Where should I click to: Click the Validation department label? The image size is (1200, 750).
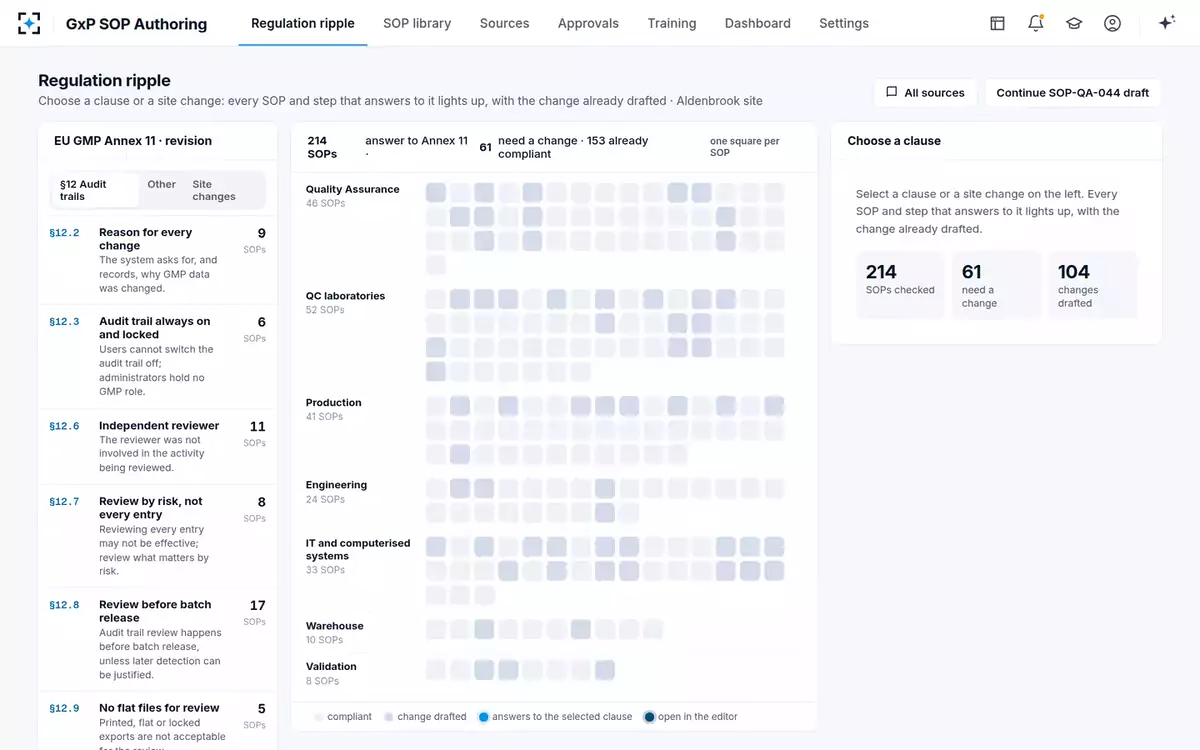[331, 666]
